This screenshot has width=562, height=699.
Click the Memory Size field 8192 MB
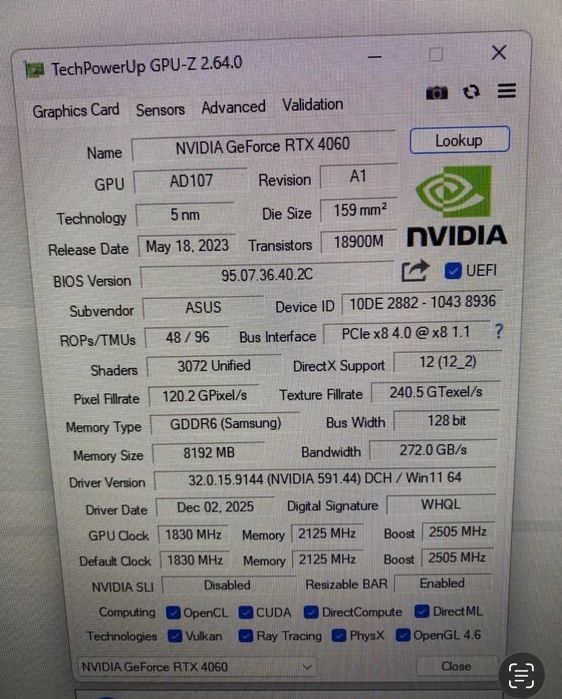tap(209, 453)
